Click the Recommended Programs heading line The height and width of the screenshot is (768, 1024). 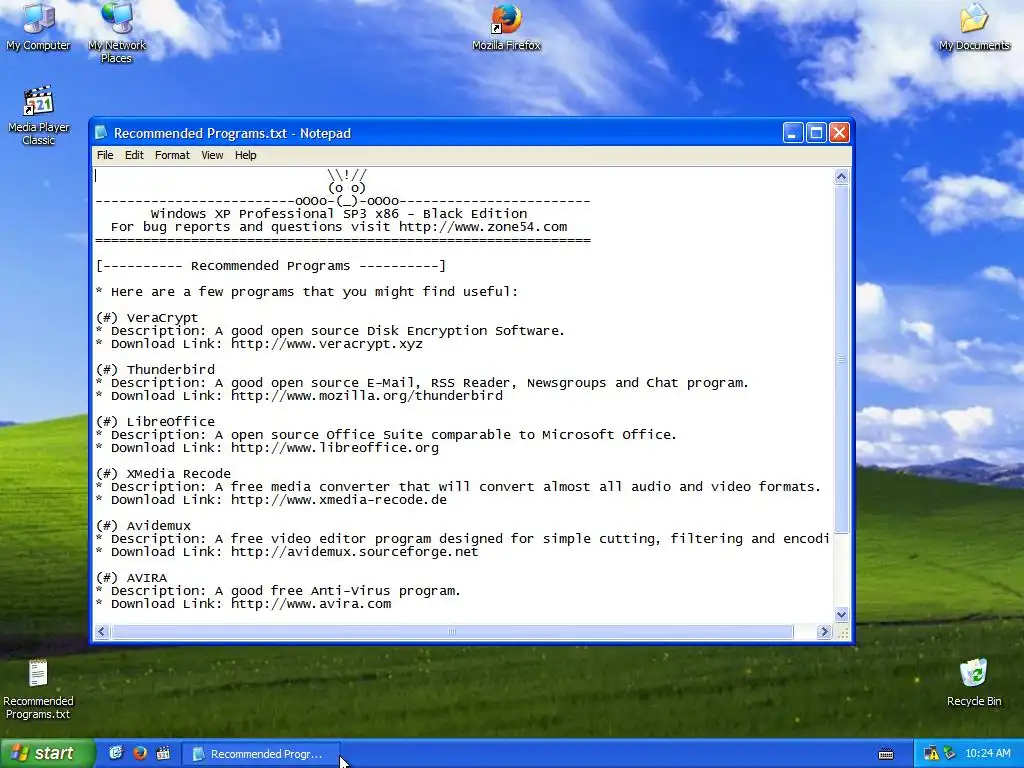tap(271, 266)
